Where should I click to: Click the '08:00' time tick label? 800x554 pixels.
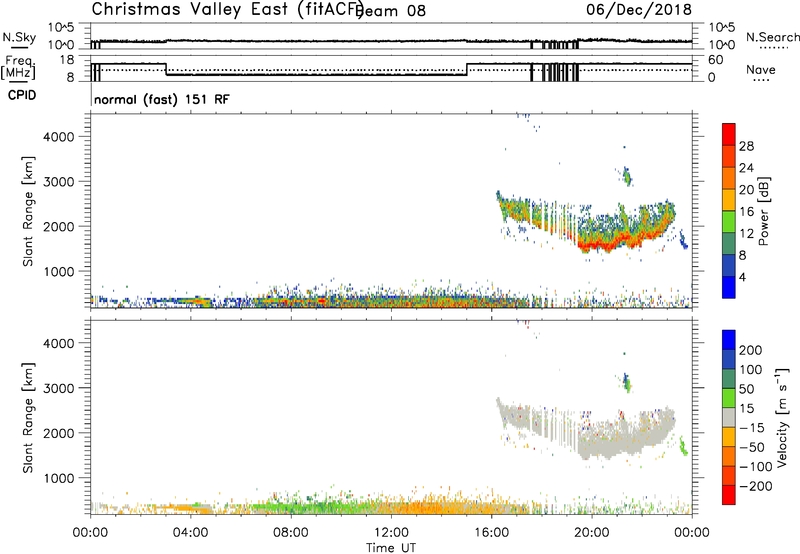point(291,533)
